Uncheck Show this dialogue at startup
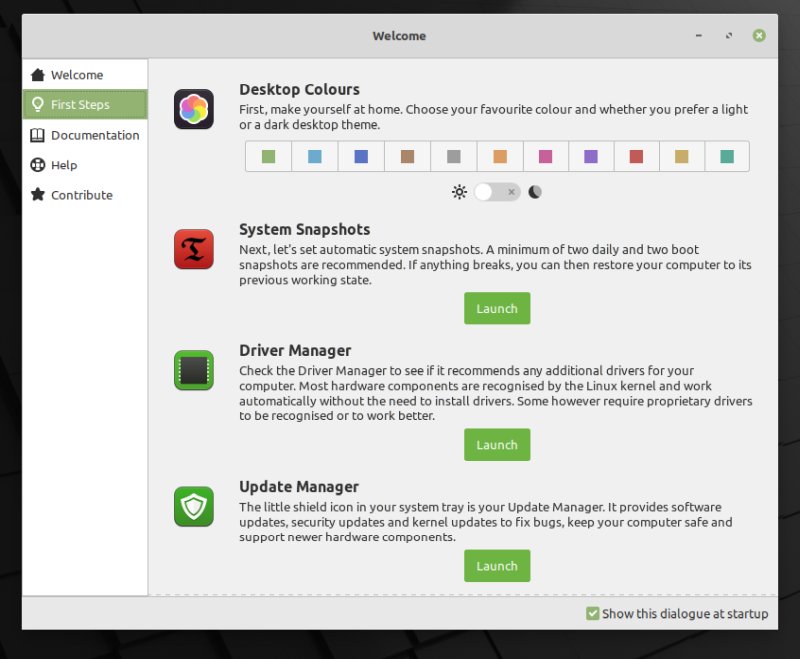Image resolution: width=800 pixels, height=659 pixels. [x=593, y=614]
